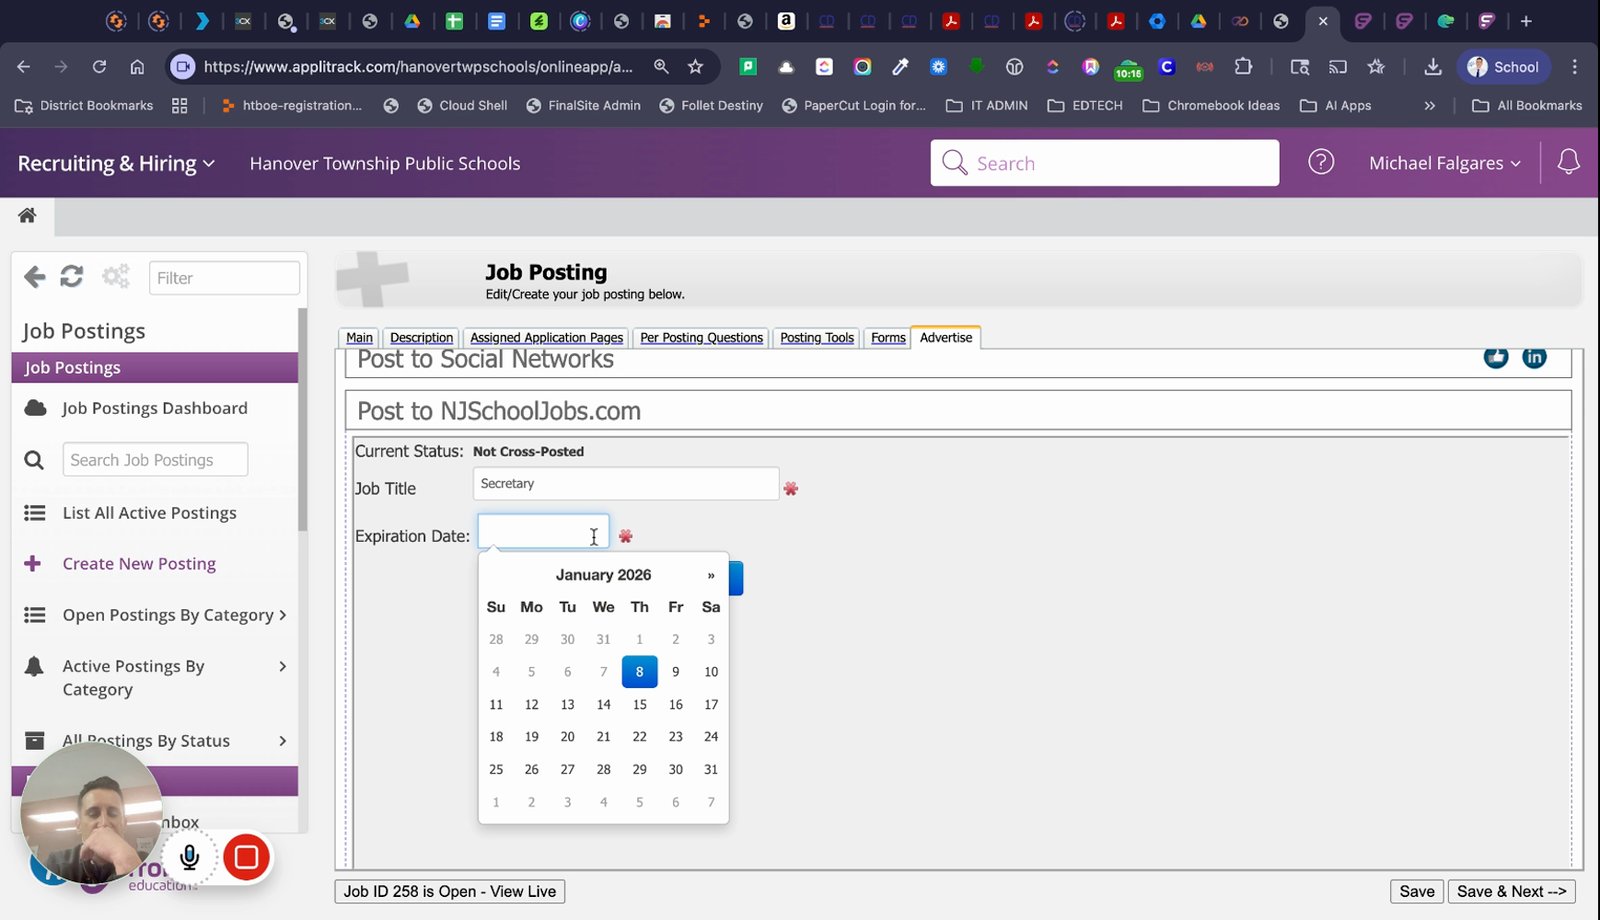
Task: Open Chrome three-dot menu
Action: click(x=1574, y=67)
